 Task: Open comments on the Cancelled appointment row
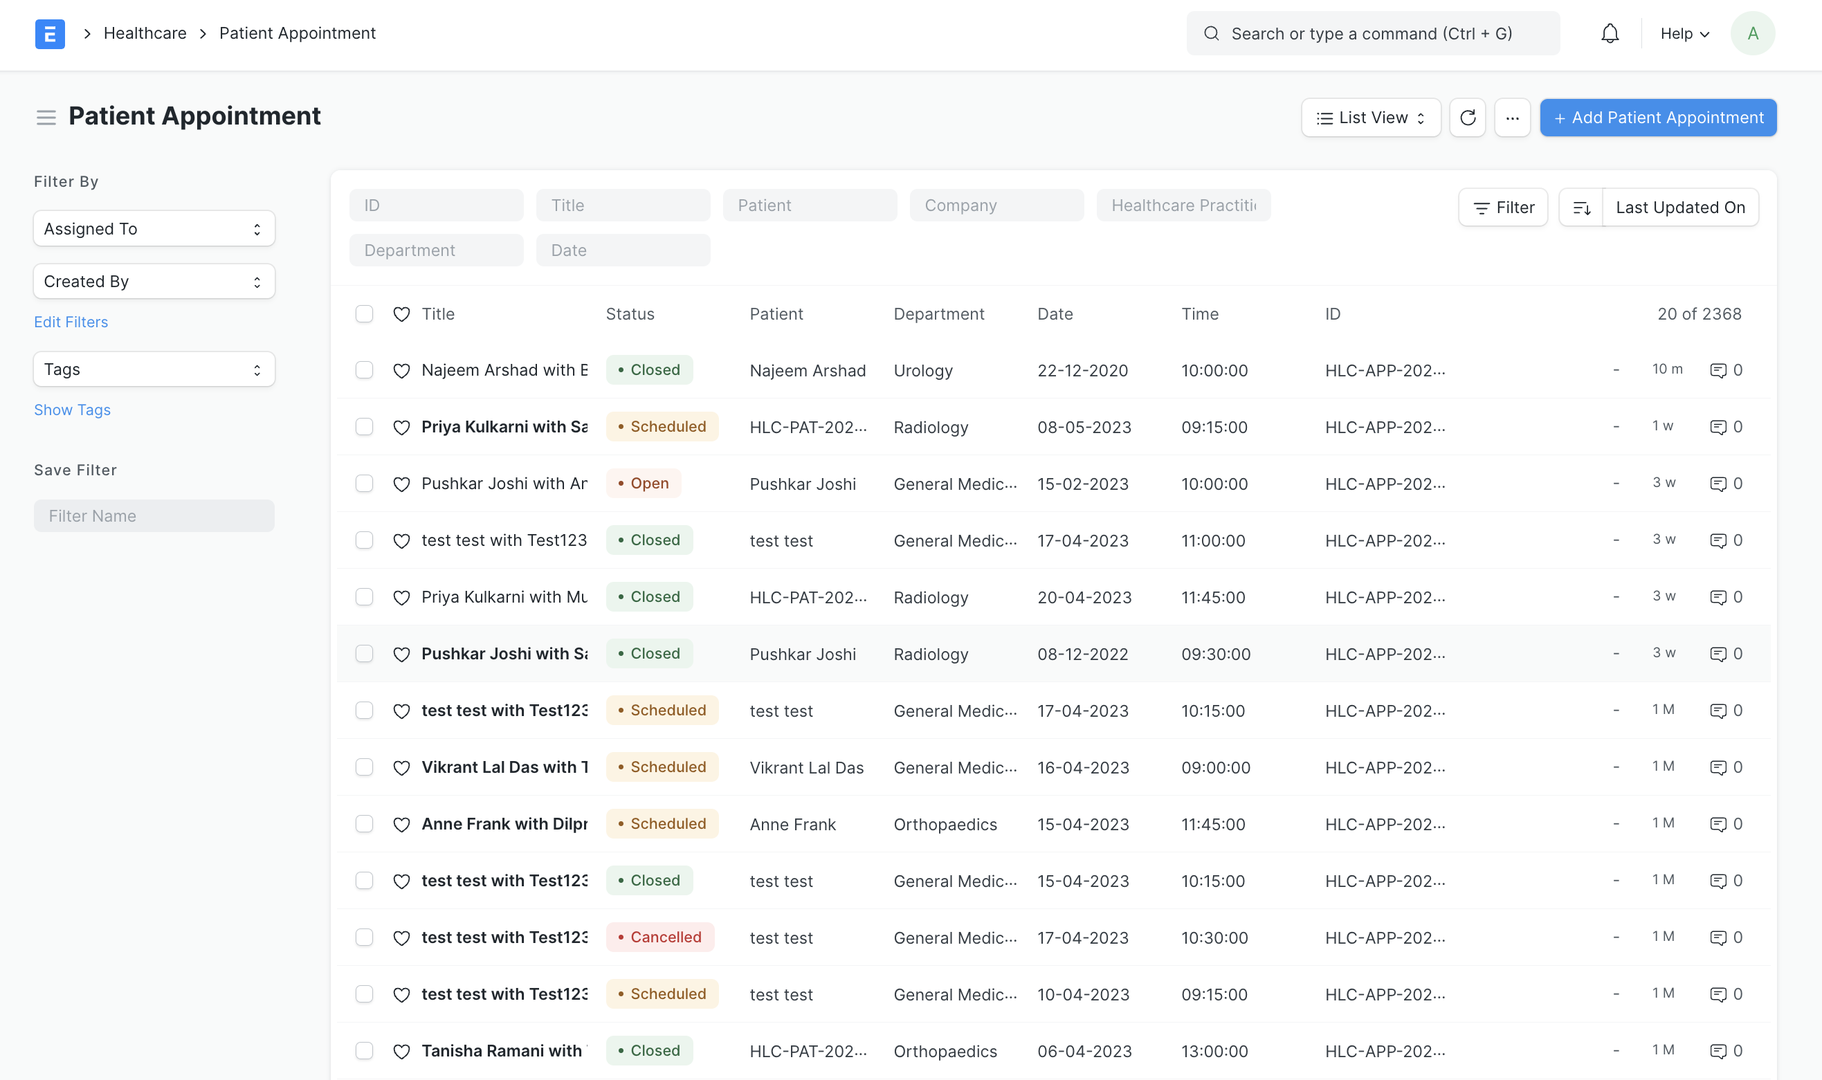(x=1726, y=937)
